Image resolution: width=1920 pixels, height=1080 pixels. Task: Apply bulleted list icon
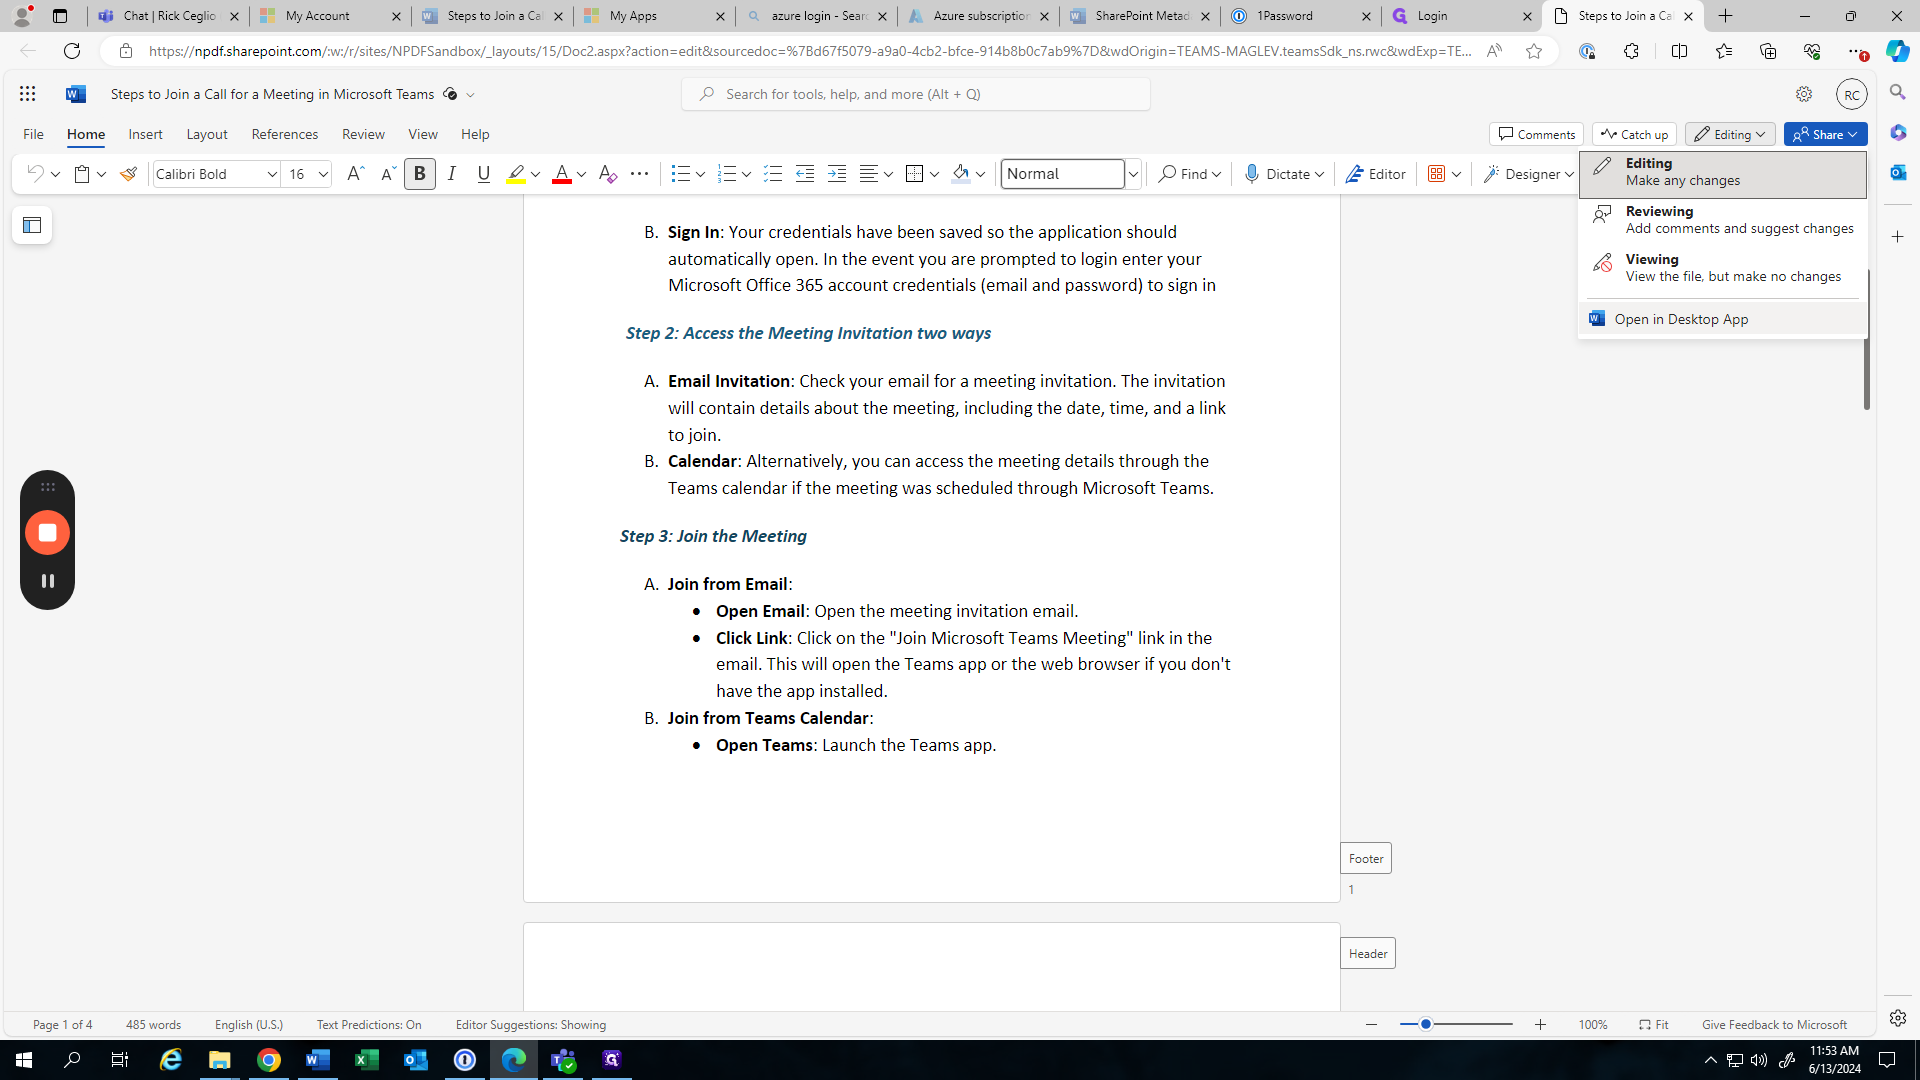[x=680, y=174]
